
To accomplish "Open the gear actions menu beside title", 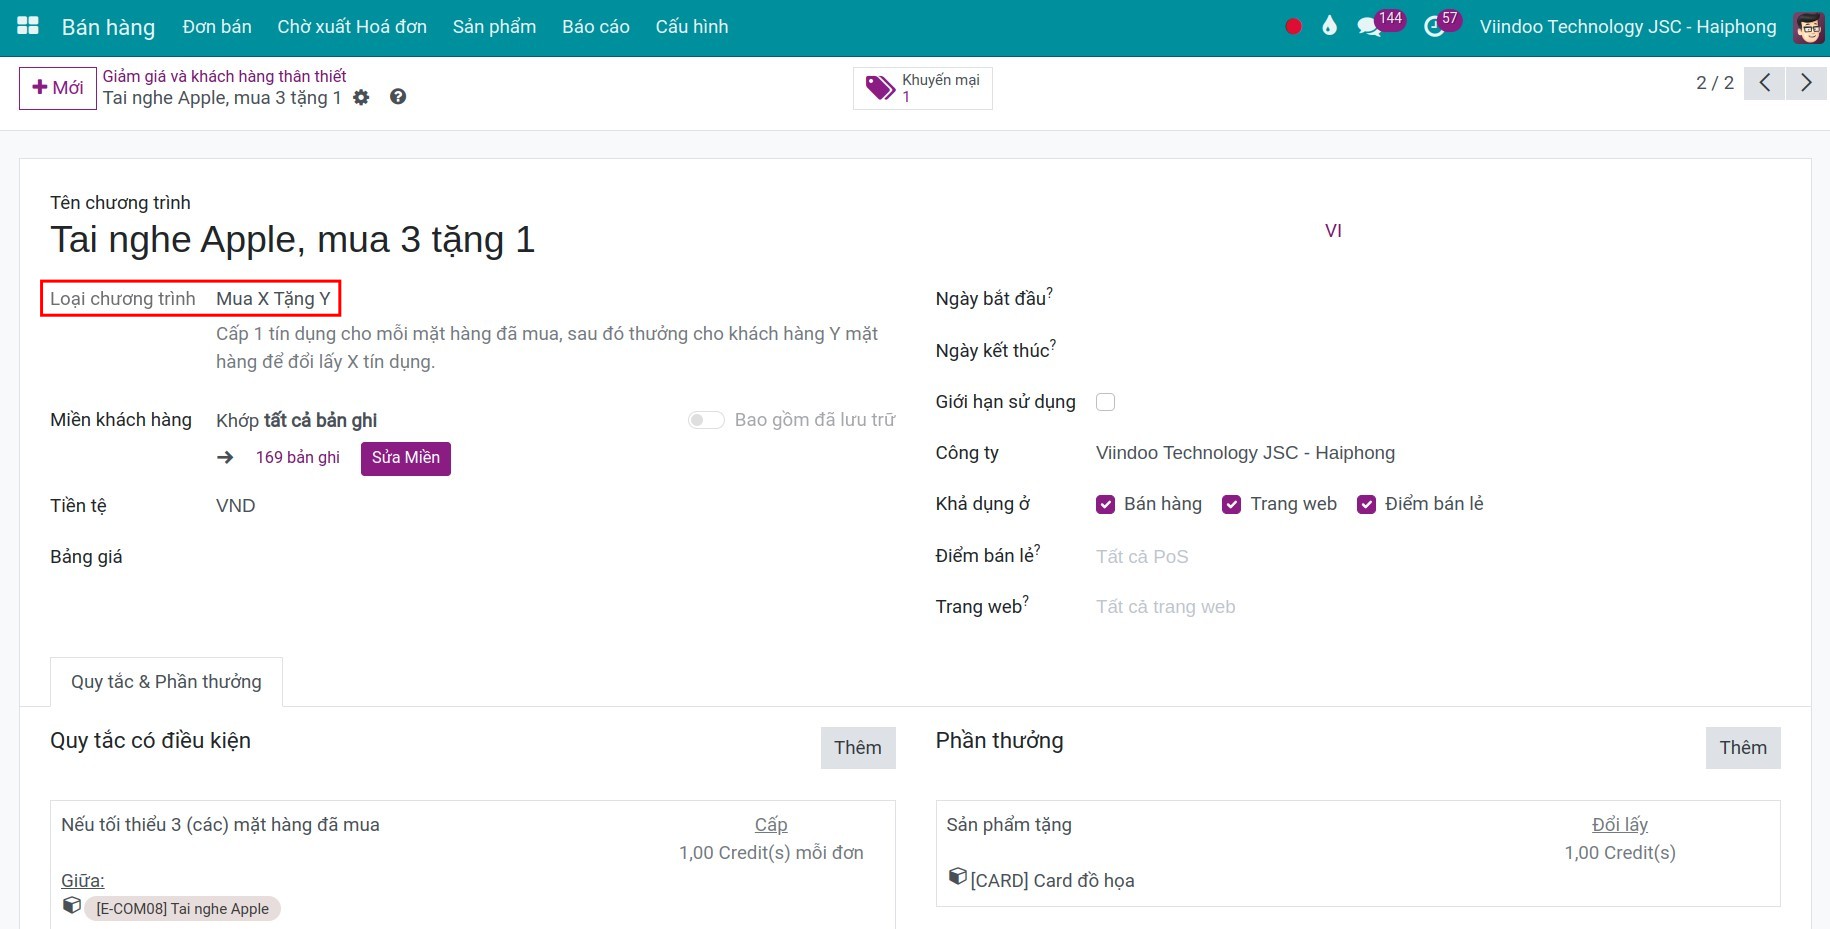I will [x=361, y=97].
